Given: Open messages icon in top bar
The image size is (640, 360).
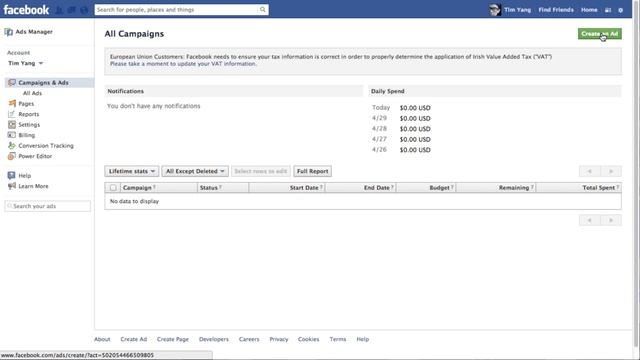Looking at the screenshot, I should click(x=72, y=10).
